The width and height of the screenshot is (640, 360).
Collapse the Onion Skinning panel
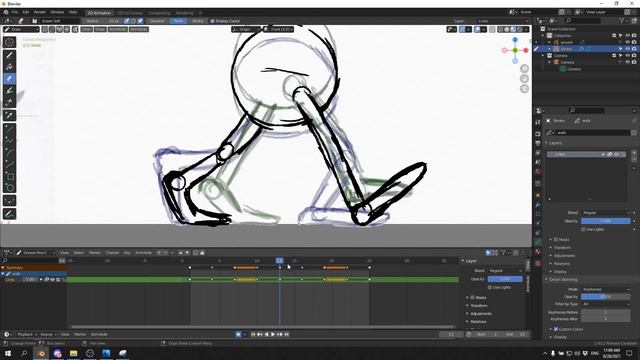(x=563, y=280)
